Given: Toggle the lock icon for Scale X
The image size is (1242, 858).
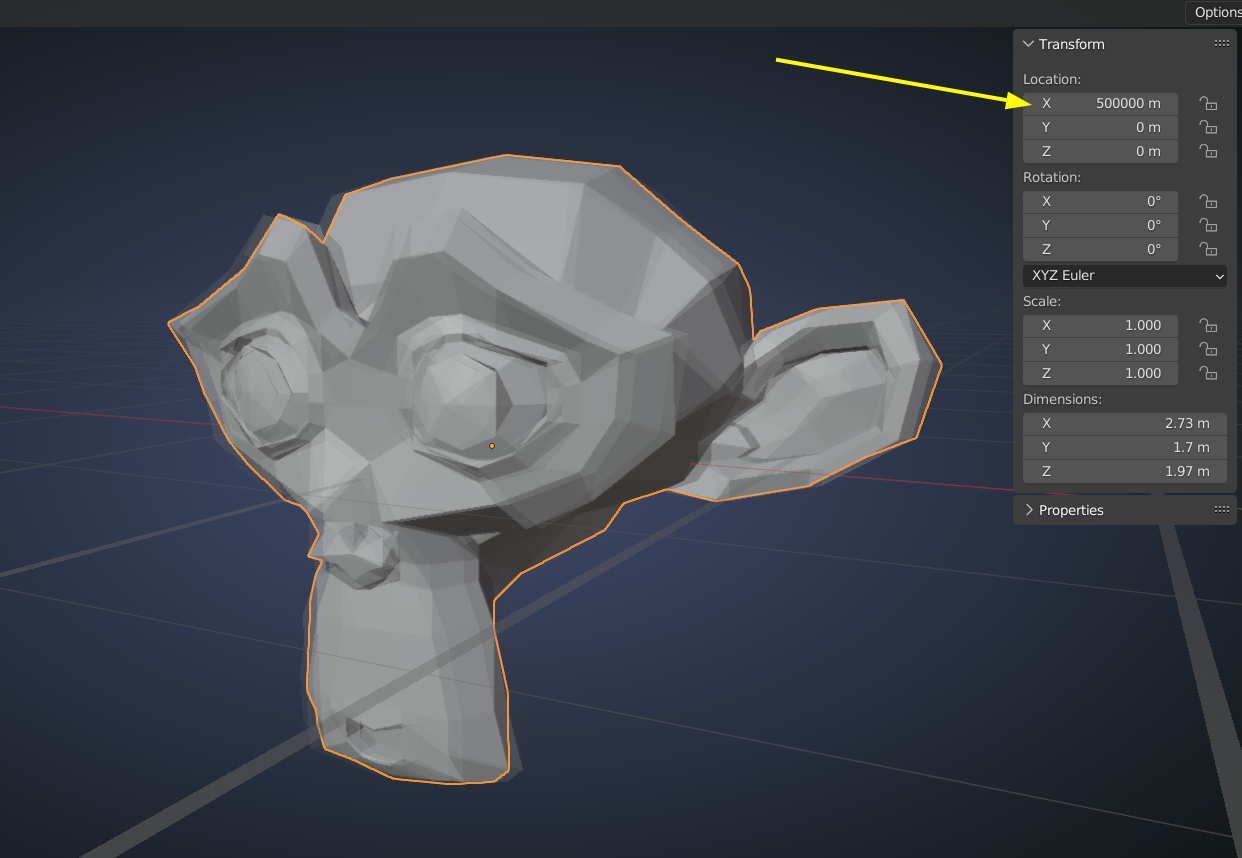Looking at the screenshot, I should (x=1208, y=325).
